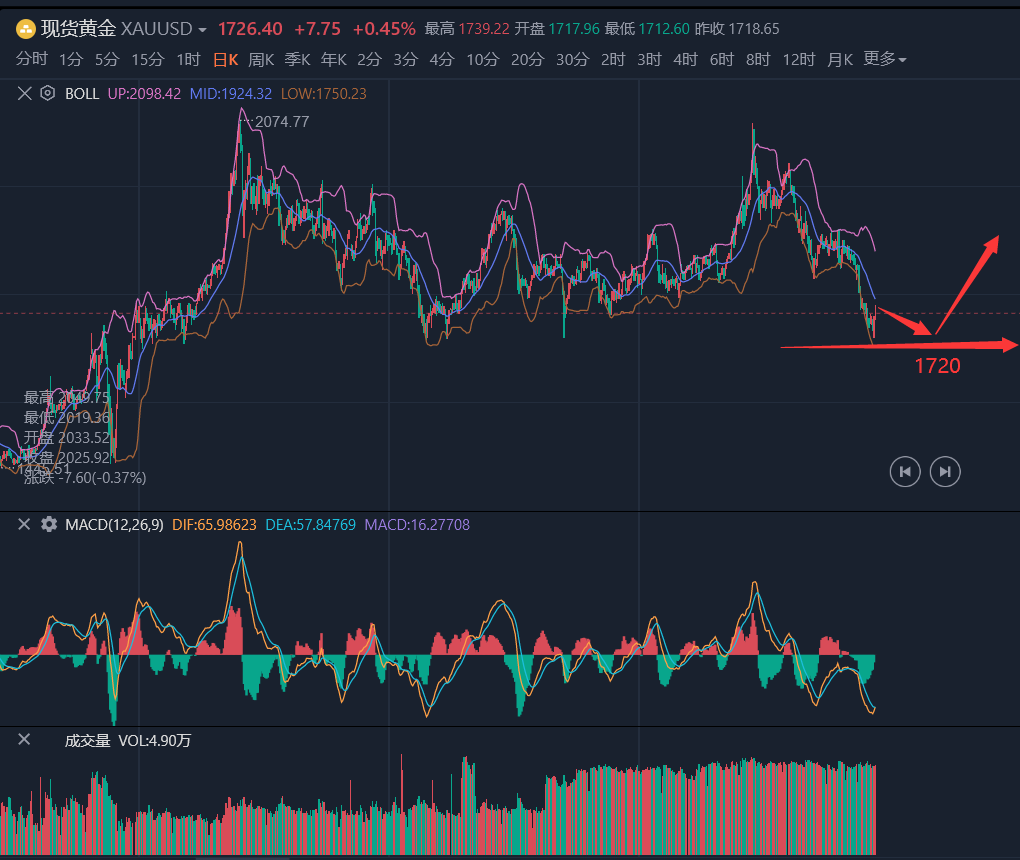The width and height of the screenshot is (1020, 860).
Task: Select the 5分 timeframe
Action: click(x=107, y=60)
